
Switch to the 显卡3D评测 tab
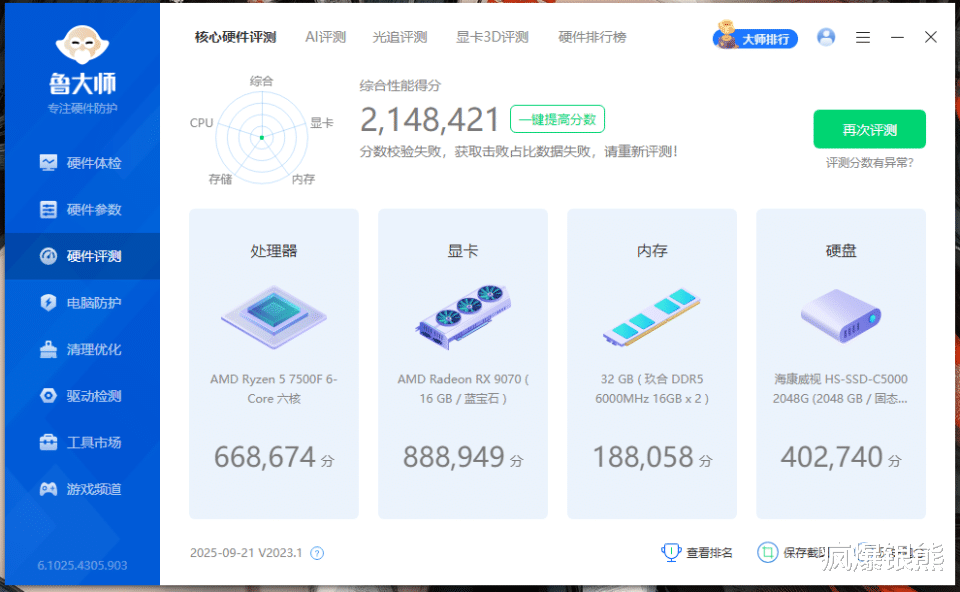point(492,37)
